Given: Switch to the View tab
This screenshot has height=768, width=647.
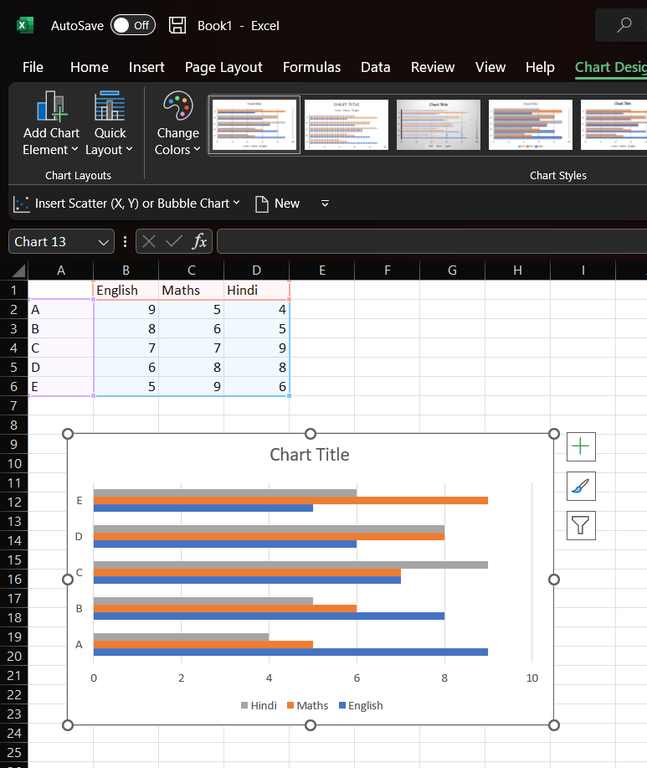Looking at the screenshot, I should 490,67.
